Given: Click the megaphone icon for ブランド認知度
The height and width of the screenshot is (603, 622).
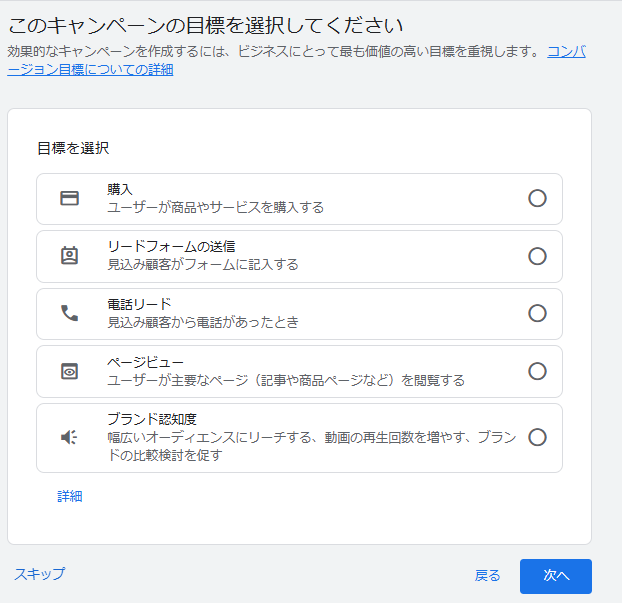Looking at the screenshot, I should (69, 437).
